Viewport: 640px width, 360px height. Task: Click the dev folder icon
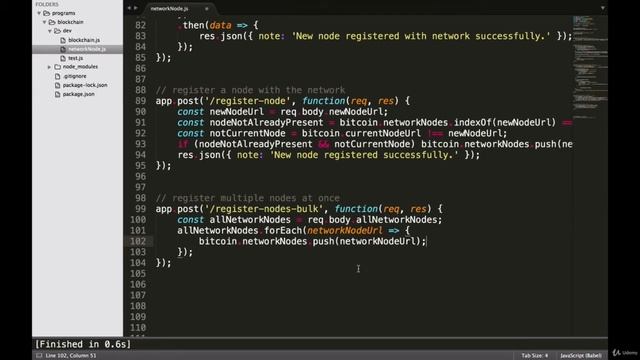pos(57,31)
